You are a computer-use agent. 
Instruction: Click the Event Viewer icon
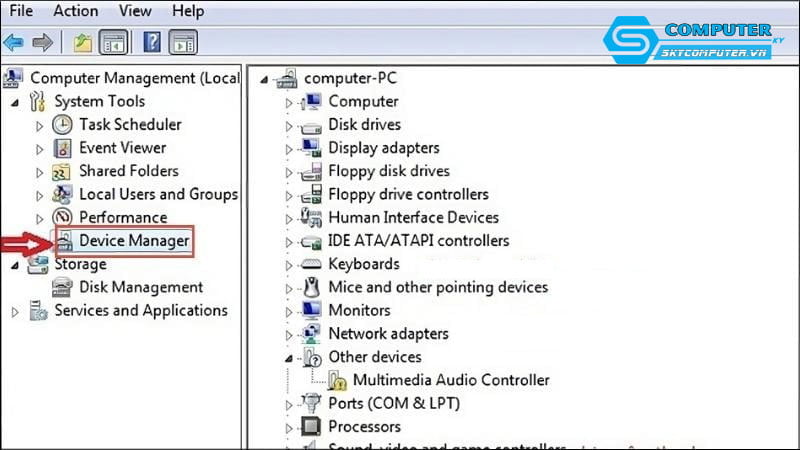tap(62, 148)
